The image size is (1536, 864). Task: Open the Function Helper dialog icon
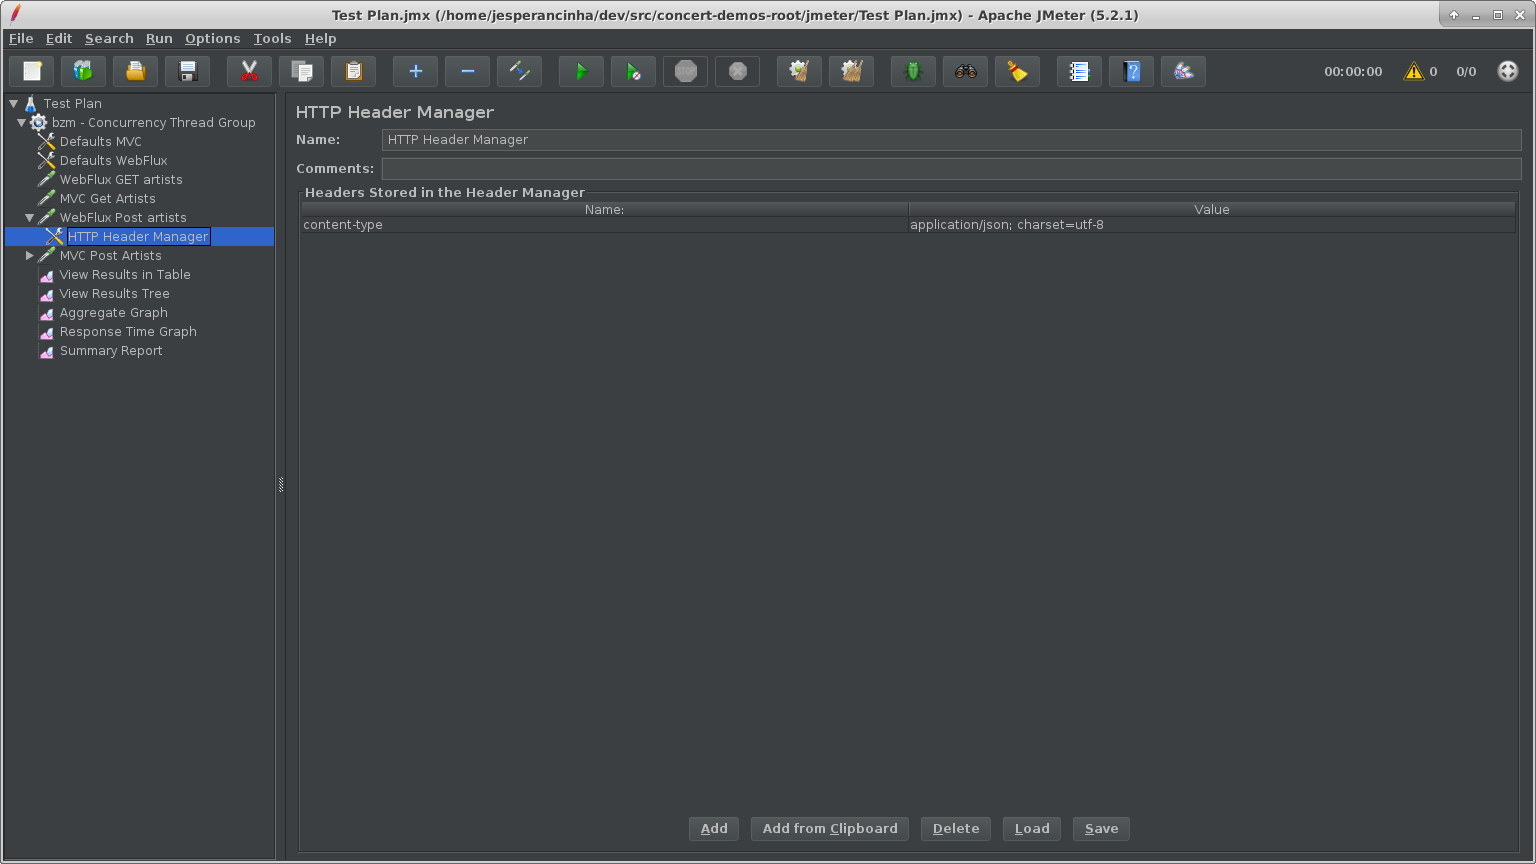click(1080, 71)
